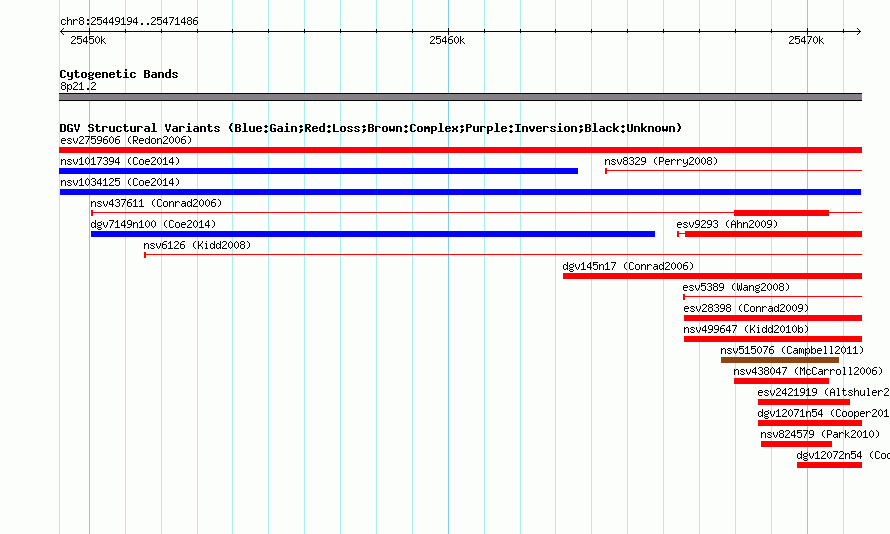Click the 8p21.2 band name label
The width and height of the screenshot is (890, 534).
coord(78,86)
